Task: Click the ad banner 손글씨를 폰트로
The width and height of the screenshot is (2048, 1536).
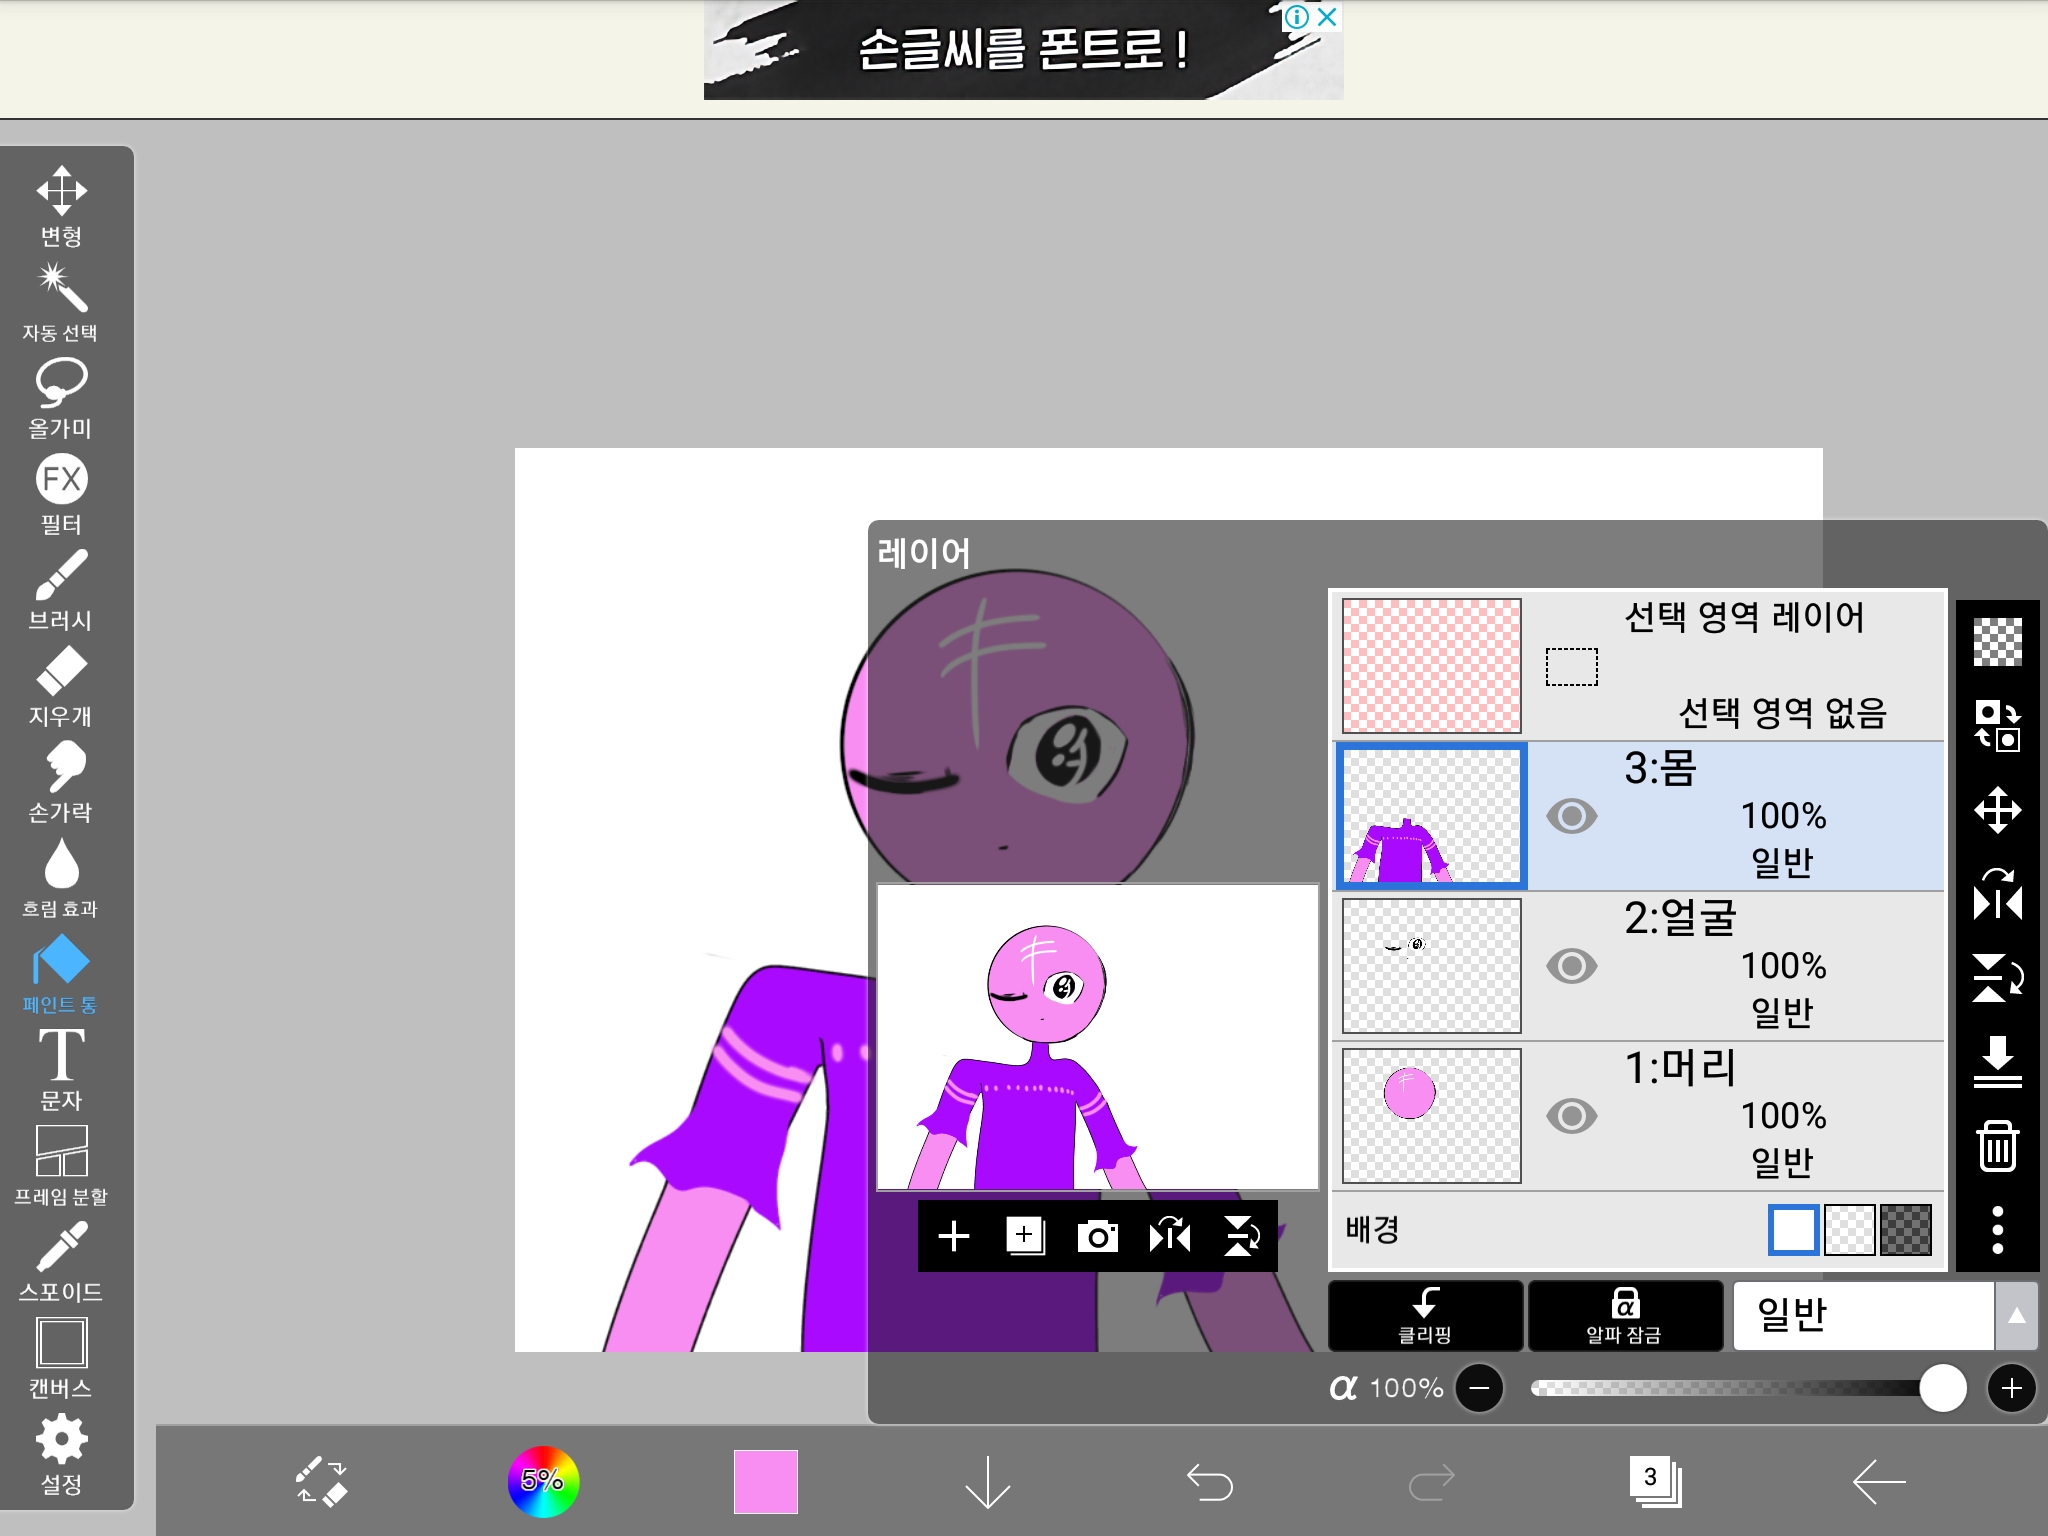Action: tap(1024, 50)
